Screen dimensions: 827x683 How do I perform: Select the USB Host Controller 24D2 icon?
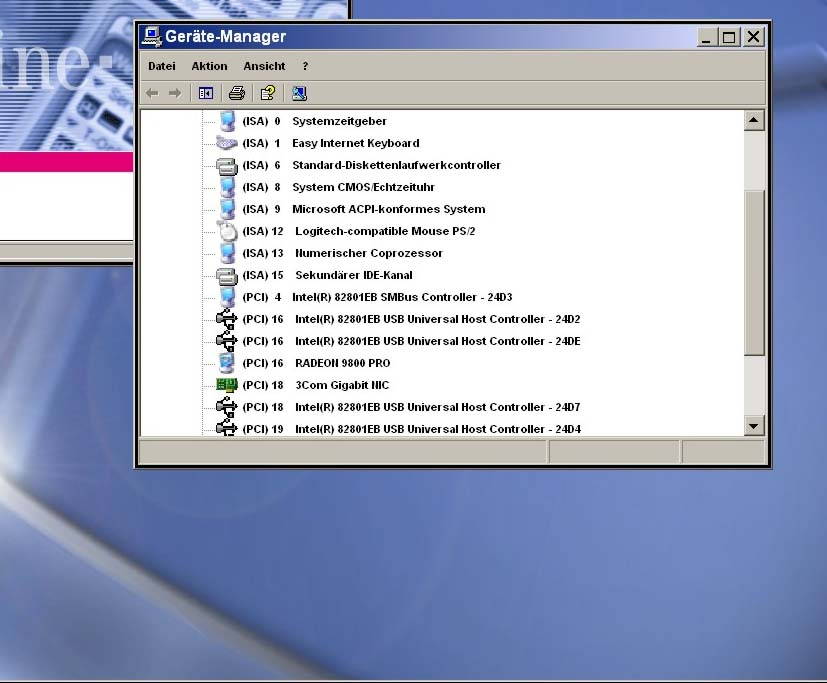[x=227, y=319]
